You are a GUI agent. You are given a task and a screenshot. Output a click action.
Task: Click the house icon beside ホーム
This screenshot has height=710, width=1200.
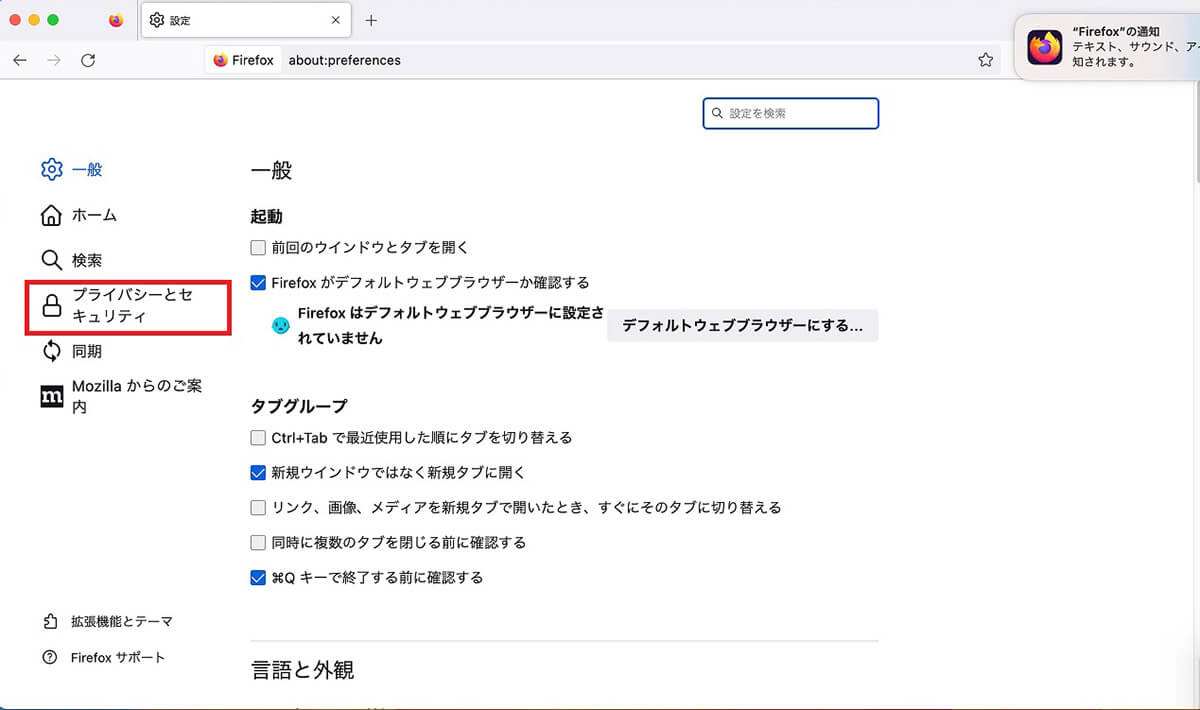pos(51,215)
